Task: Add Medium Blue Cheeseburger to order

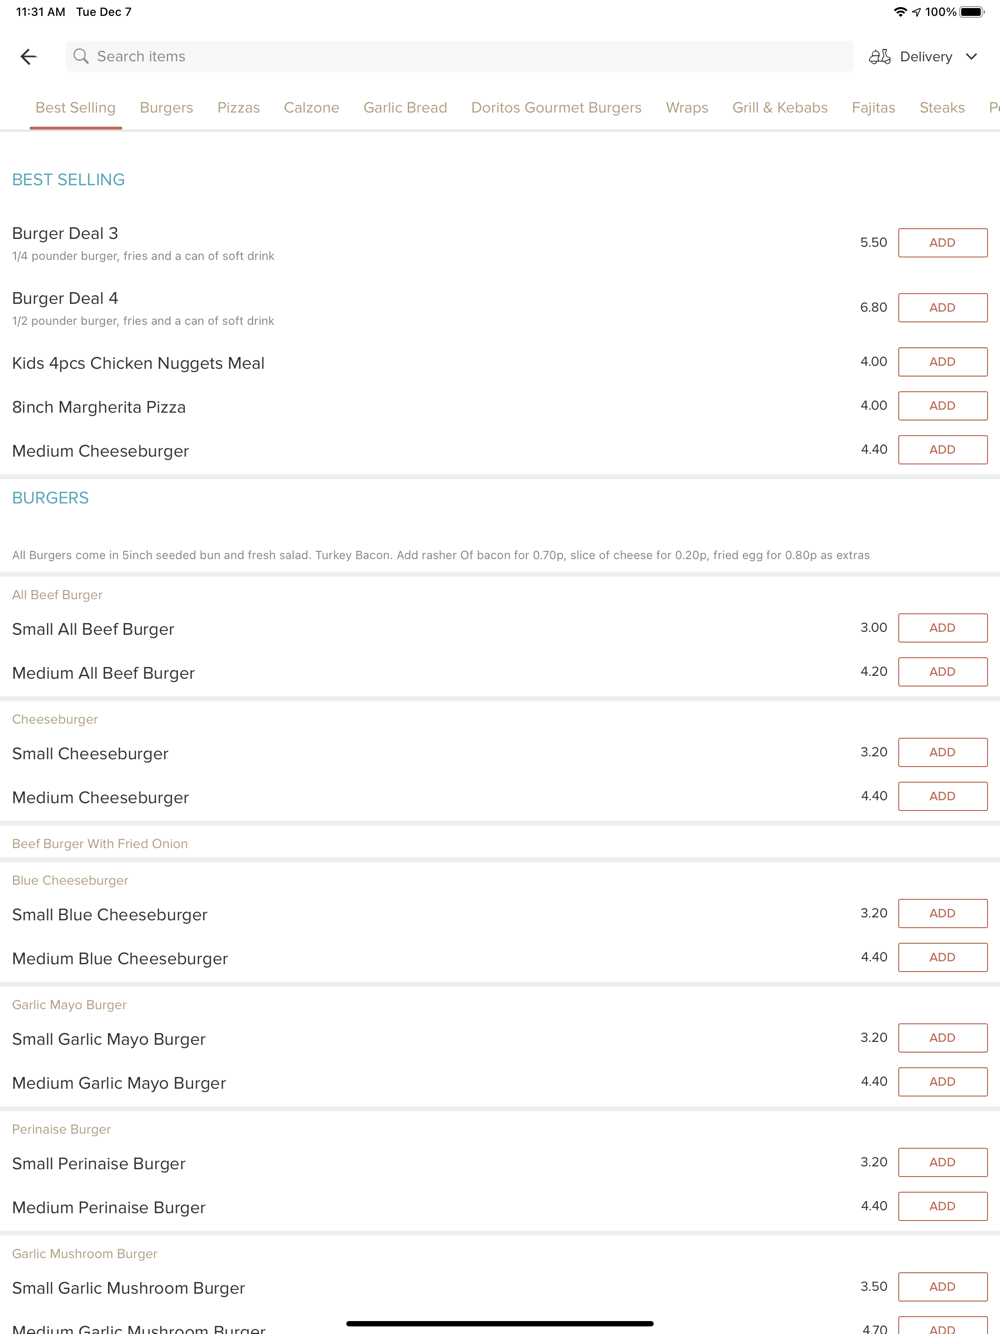Action: pyautogui.click(x=942, y=958)
